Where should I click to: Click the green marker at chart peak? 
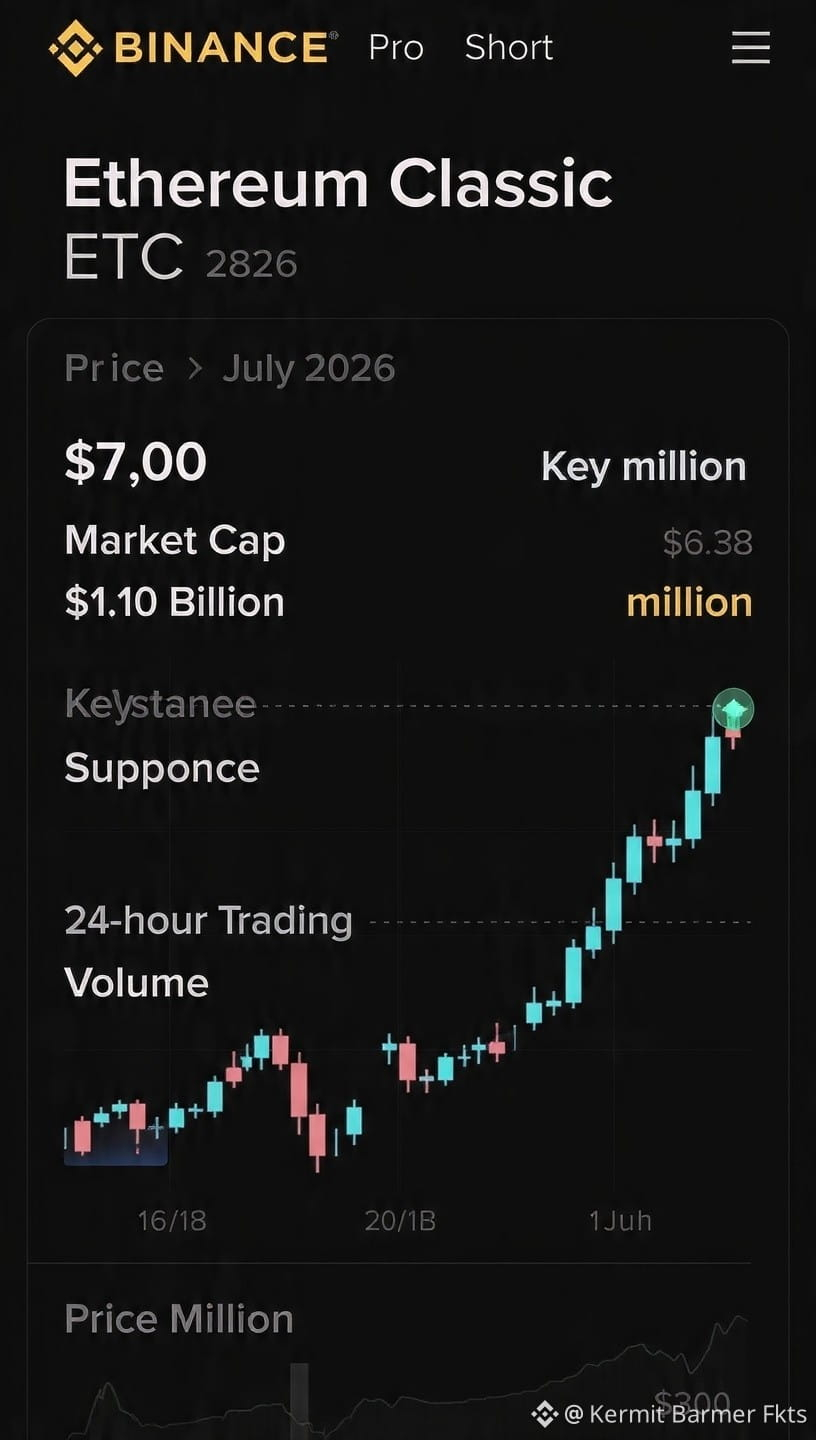[735, 709]
